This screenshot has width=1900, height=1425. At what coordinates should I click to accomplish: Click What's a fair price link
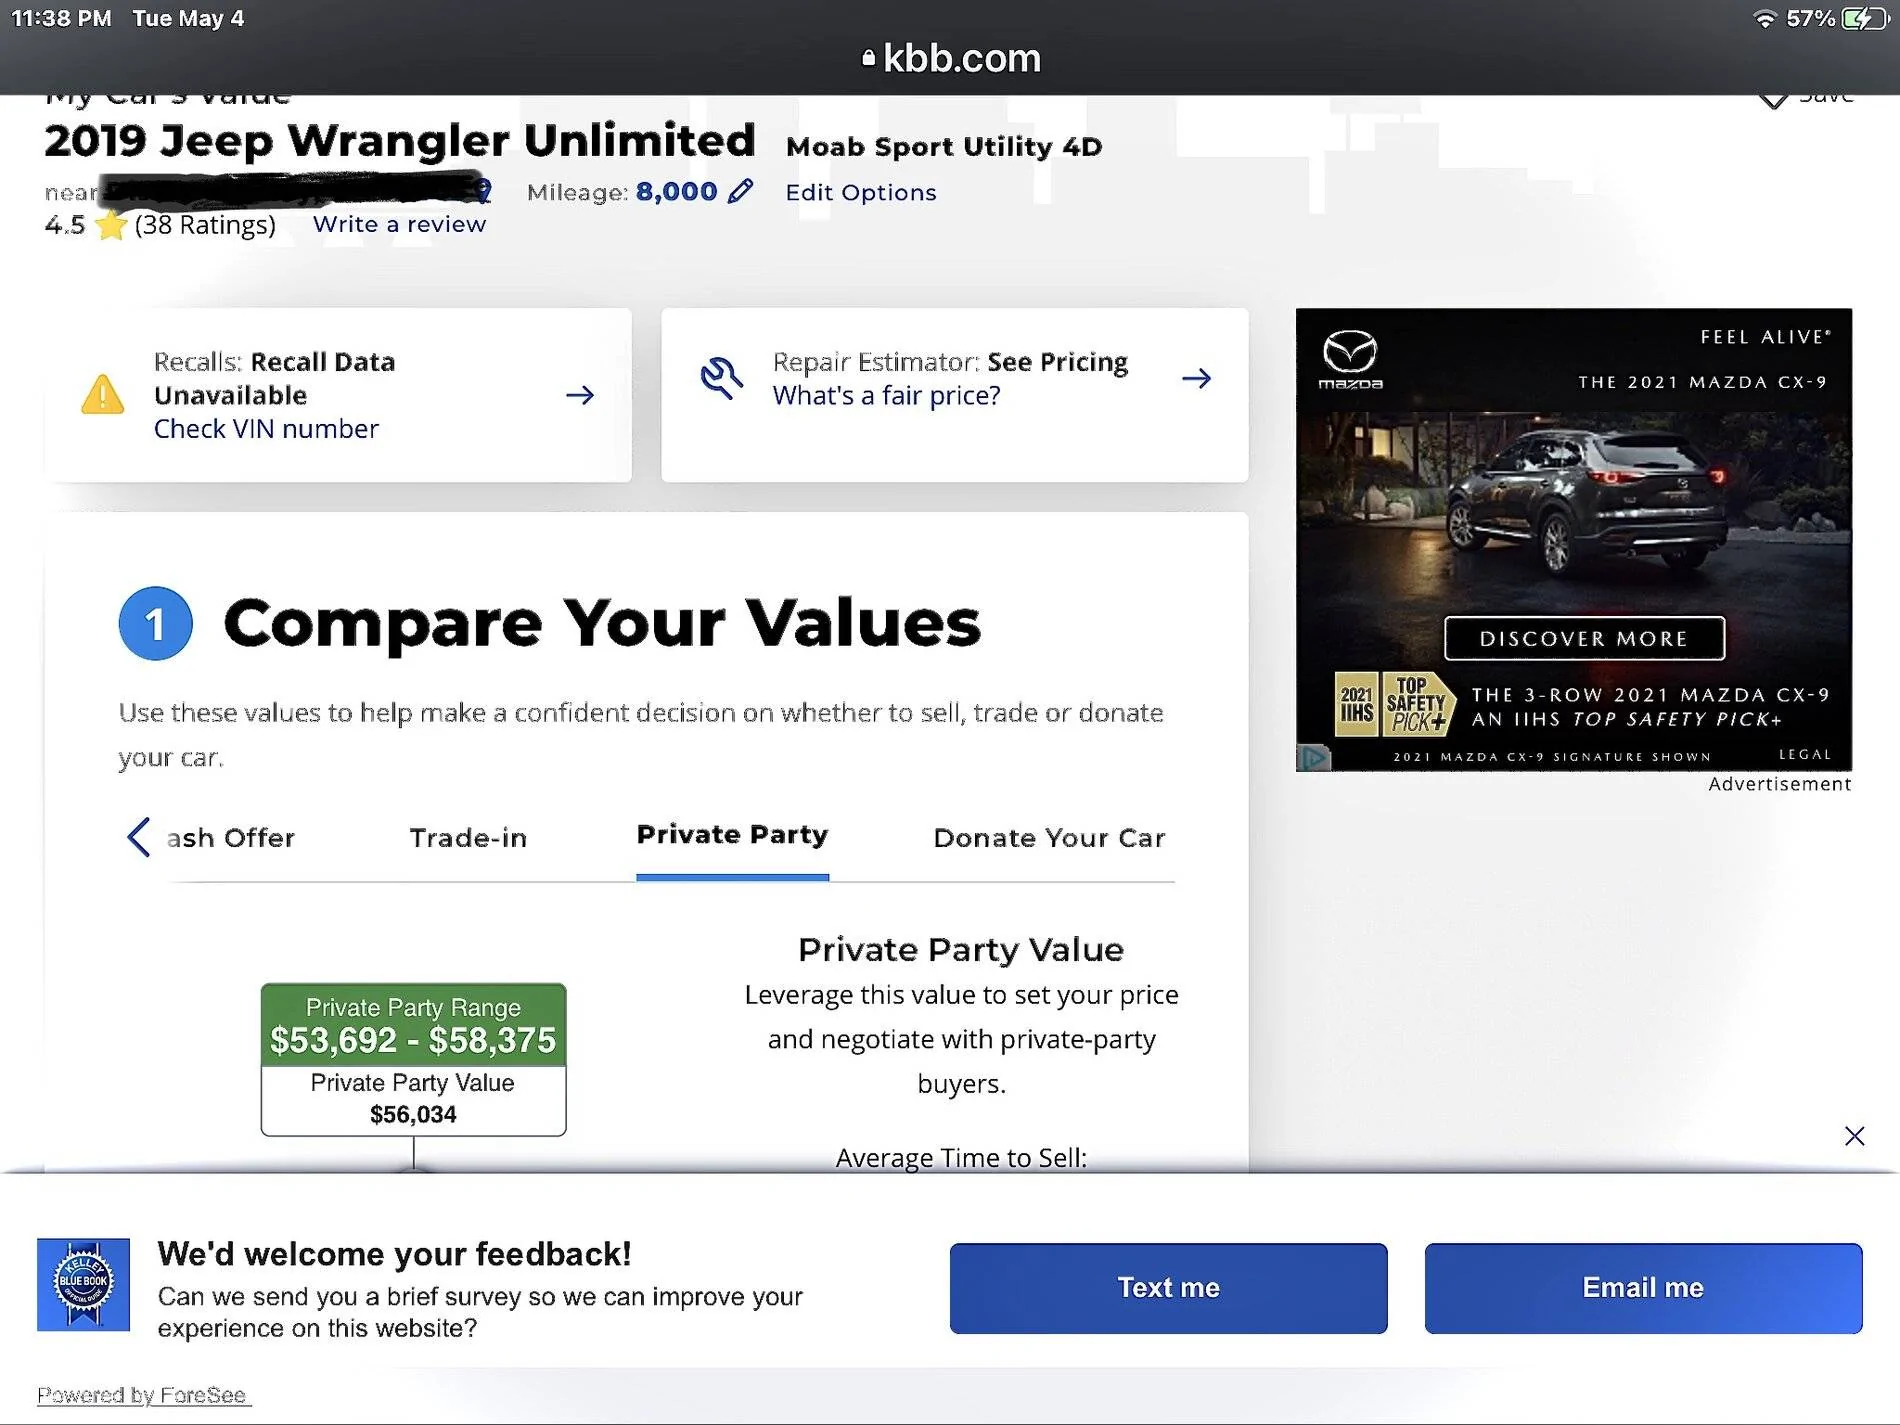click(x=886, y=396)
